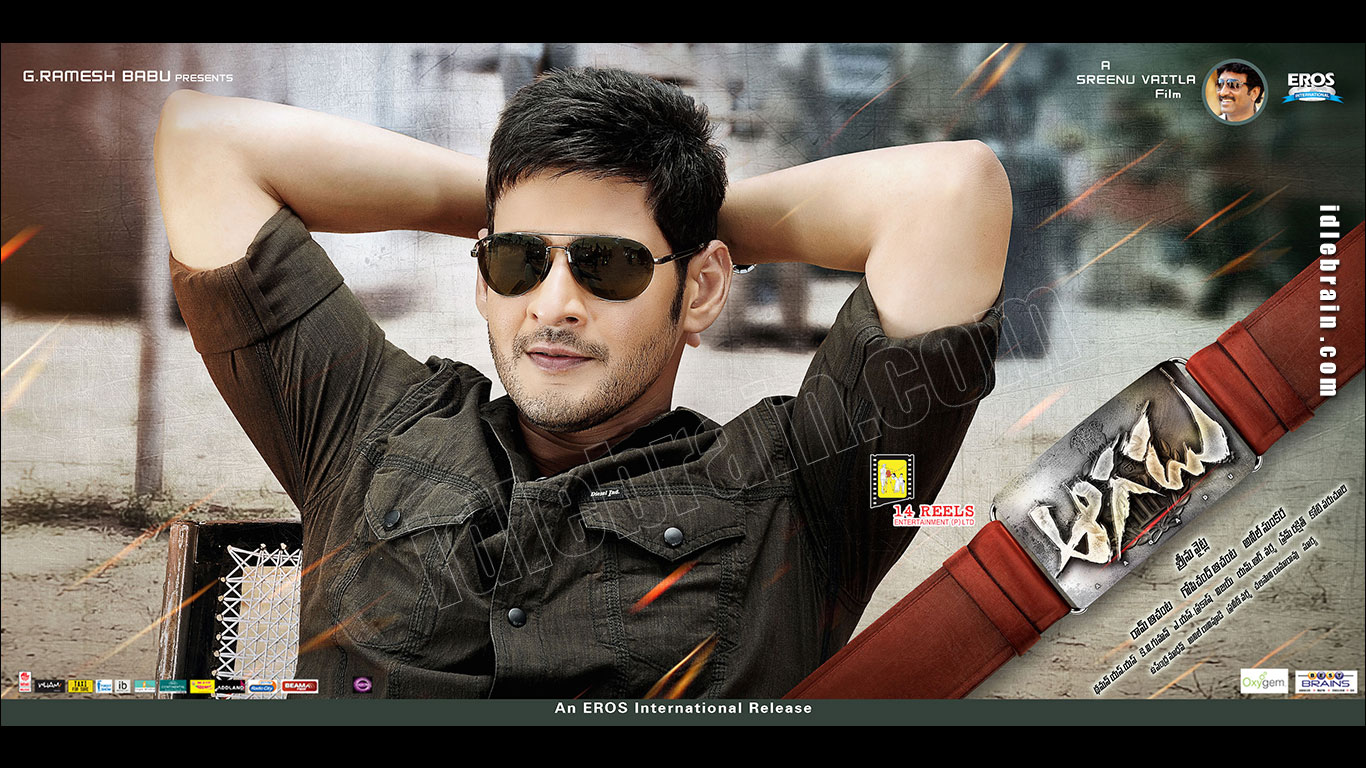Image resolution: width=1366 pixels, height=768 pixels.
Task: Click the ib sponsor logo
Action: tap(122, 686)
